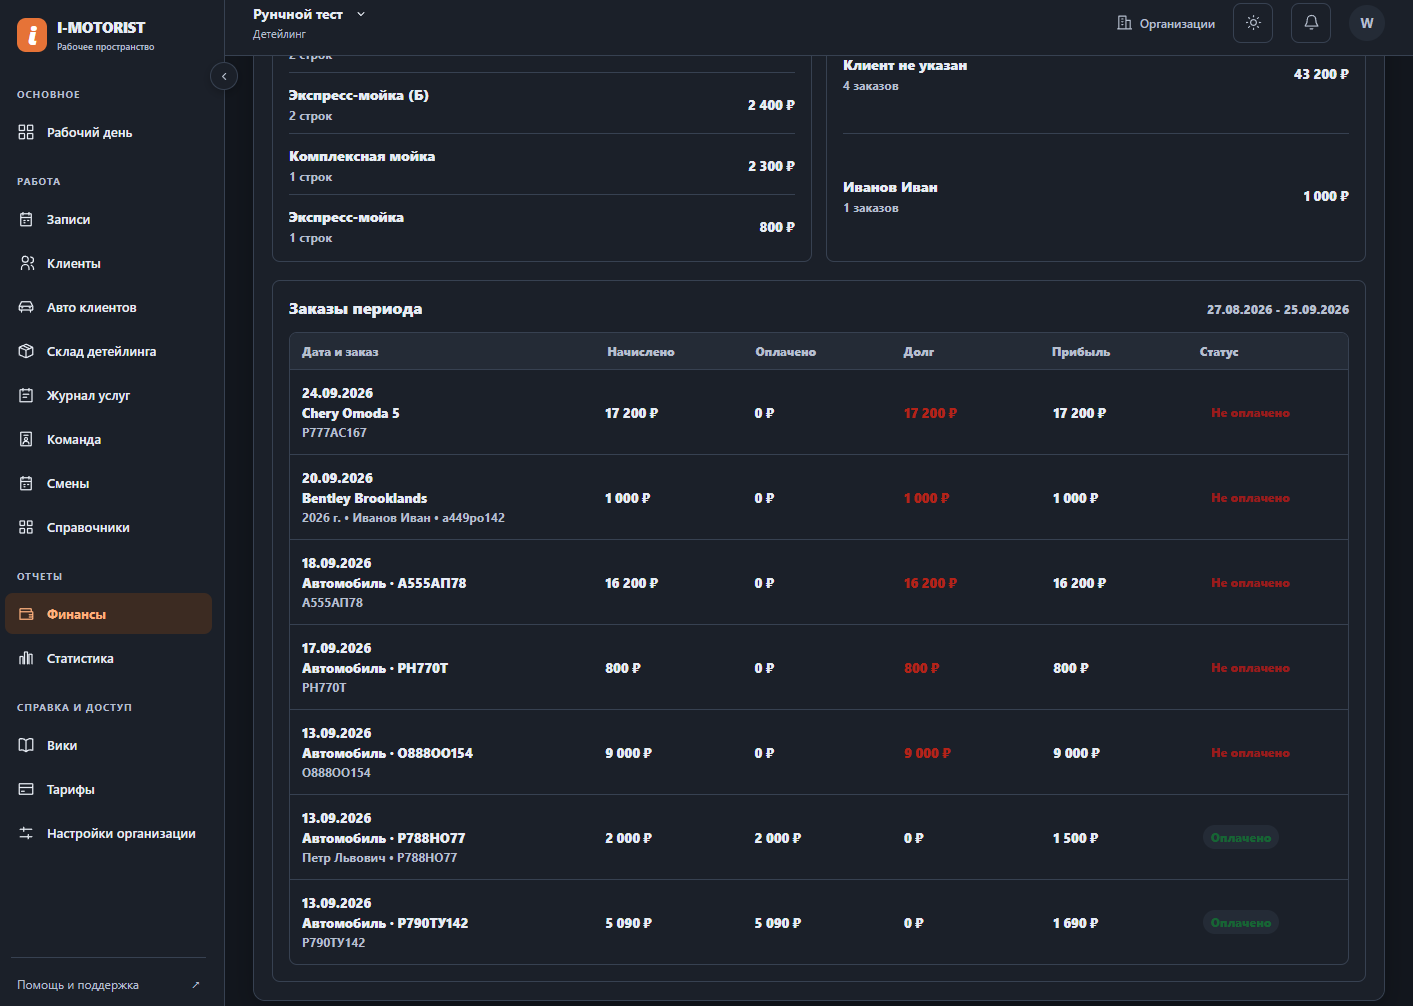Screen dimensions: 1413x1006
Task: Collapse the sidebar with chevron button
Action: [224, 76]
